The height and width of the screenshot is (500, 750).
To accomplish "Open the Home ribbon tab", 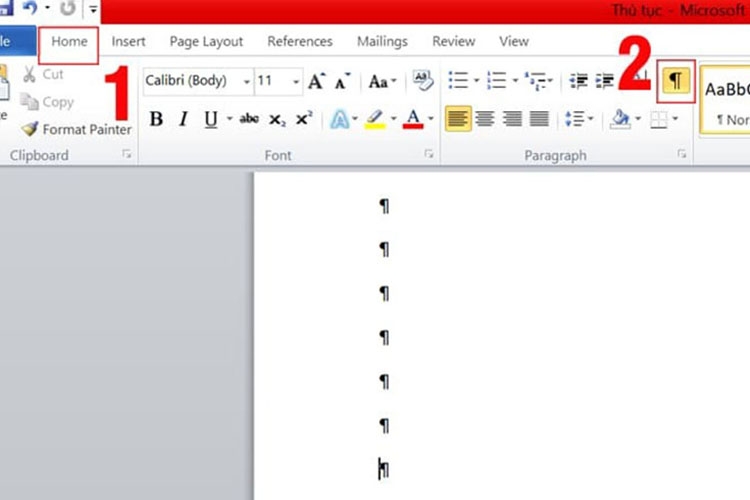I will pos(69,43).
